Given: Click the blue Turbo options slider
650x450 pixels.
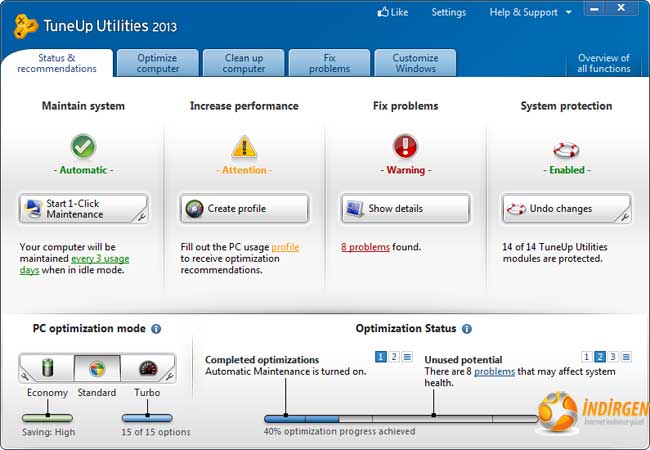Looking at the screenshot, I should tap(147, 418).
